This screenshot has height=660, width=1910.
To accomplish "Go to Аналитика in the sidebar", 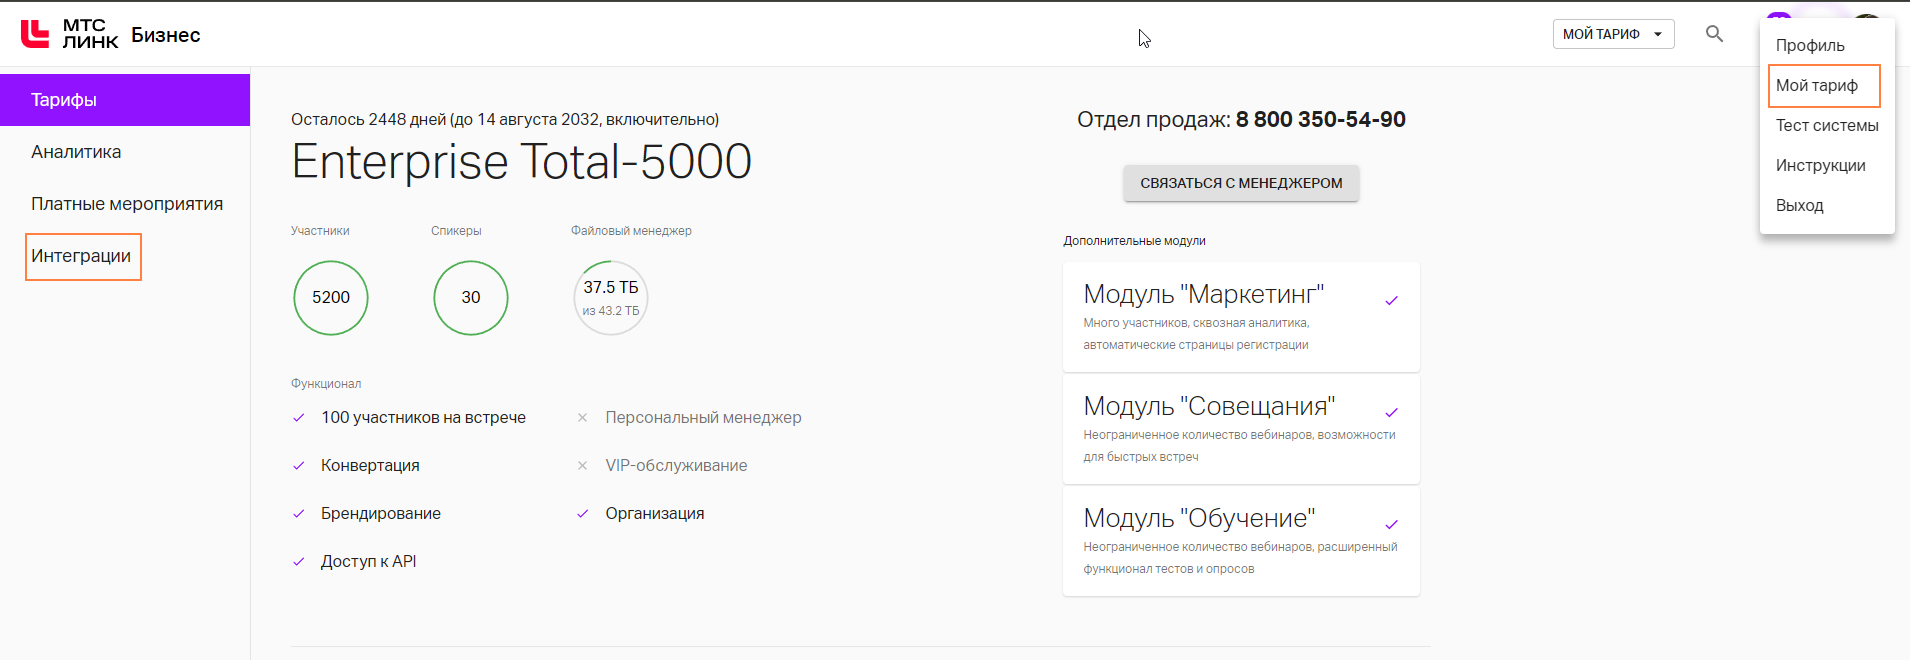I will click(x=76, y=152).
